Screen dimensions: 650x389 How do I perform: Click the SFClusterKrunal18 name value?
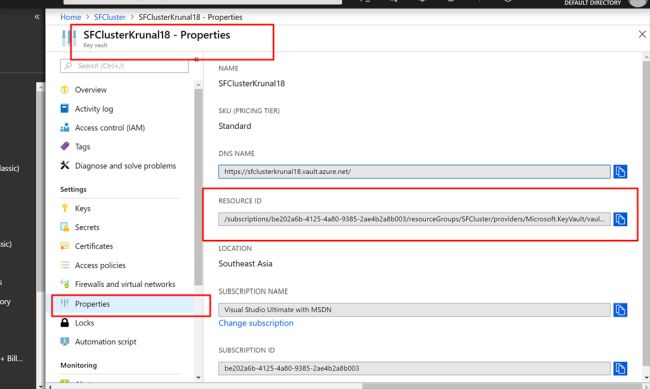tap(252, 83)
